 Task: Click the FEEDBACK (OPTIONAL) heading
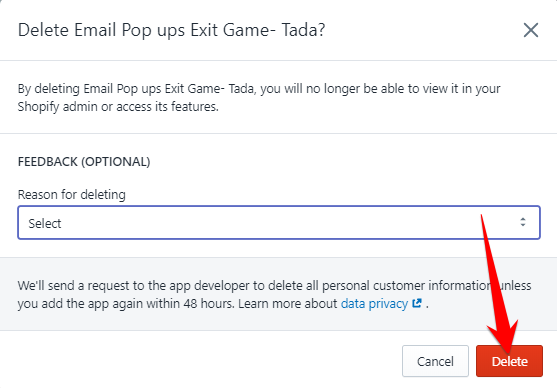click(84, 162)
